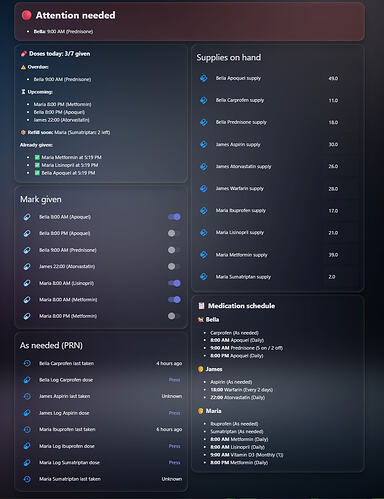Click pill icon beside Maria 8:00 AM (Metformin)
The height and width of the screenshot is (499, 384).
(x=27, y=300)
